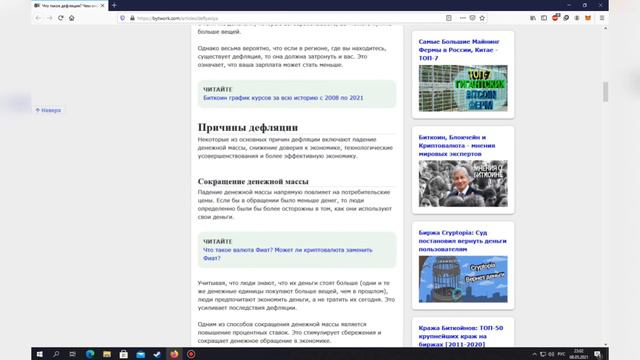Switch to Firefox on the taskbar
The image size is (640, 360).
(x=174, y=354)
